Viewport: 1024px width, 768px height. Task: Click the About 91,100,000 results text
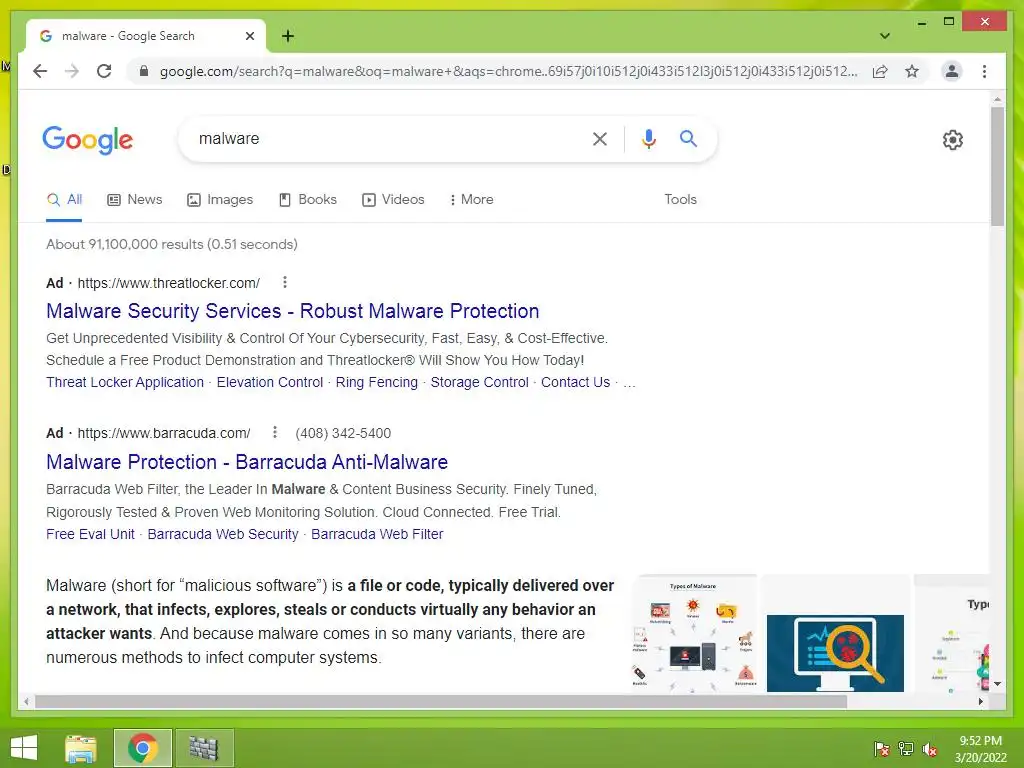(172, 244)
